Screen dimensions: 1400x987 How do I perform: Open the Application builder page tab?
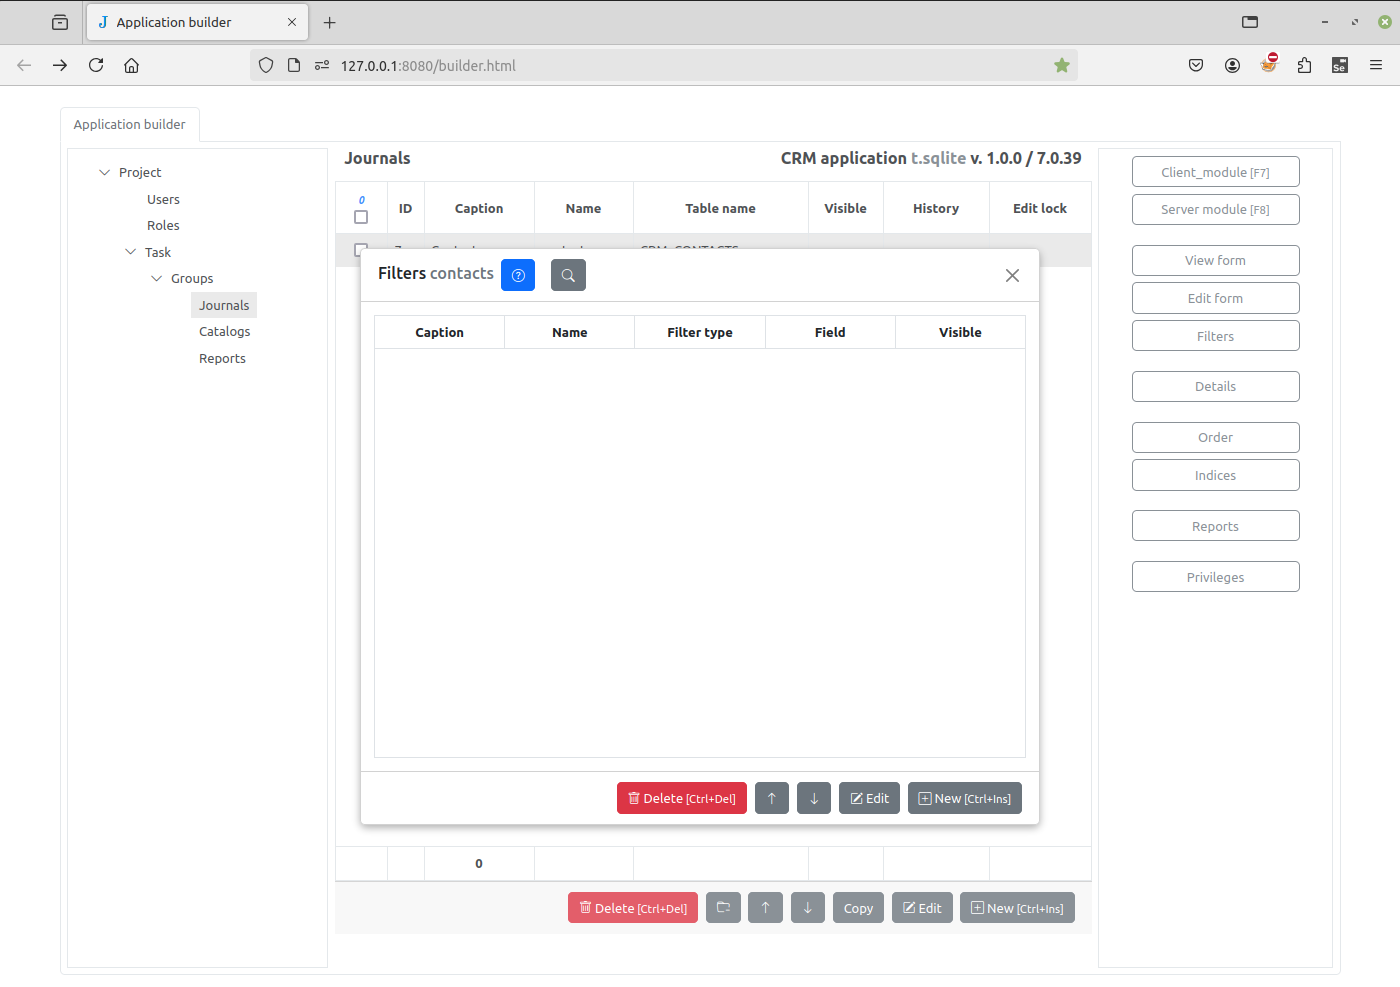[x=130, y=124]
